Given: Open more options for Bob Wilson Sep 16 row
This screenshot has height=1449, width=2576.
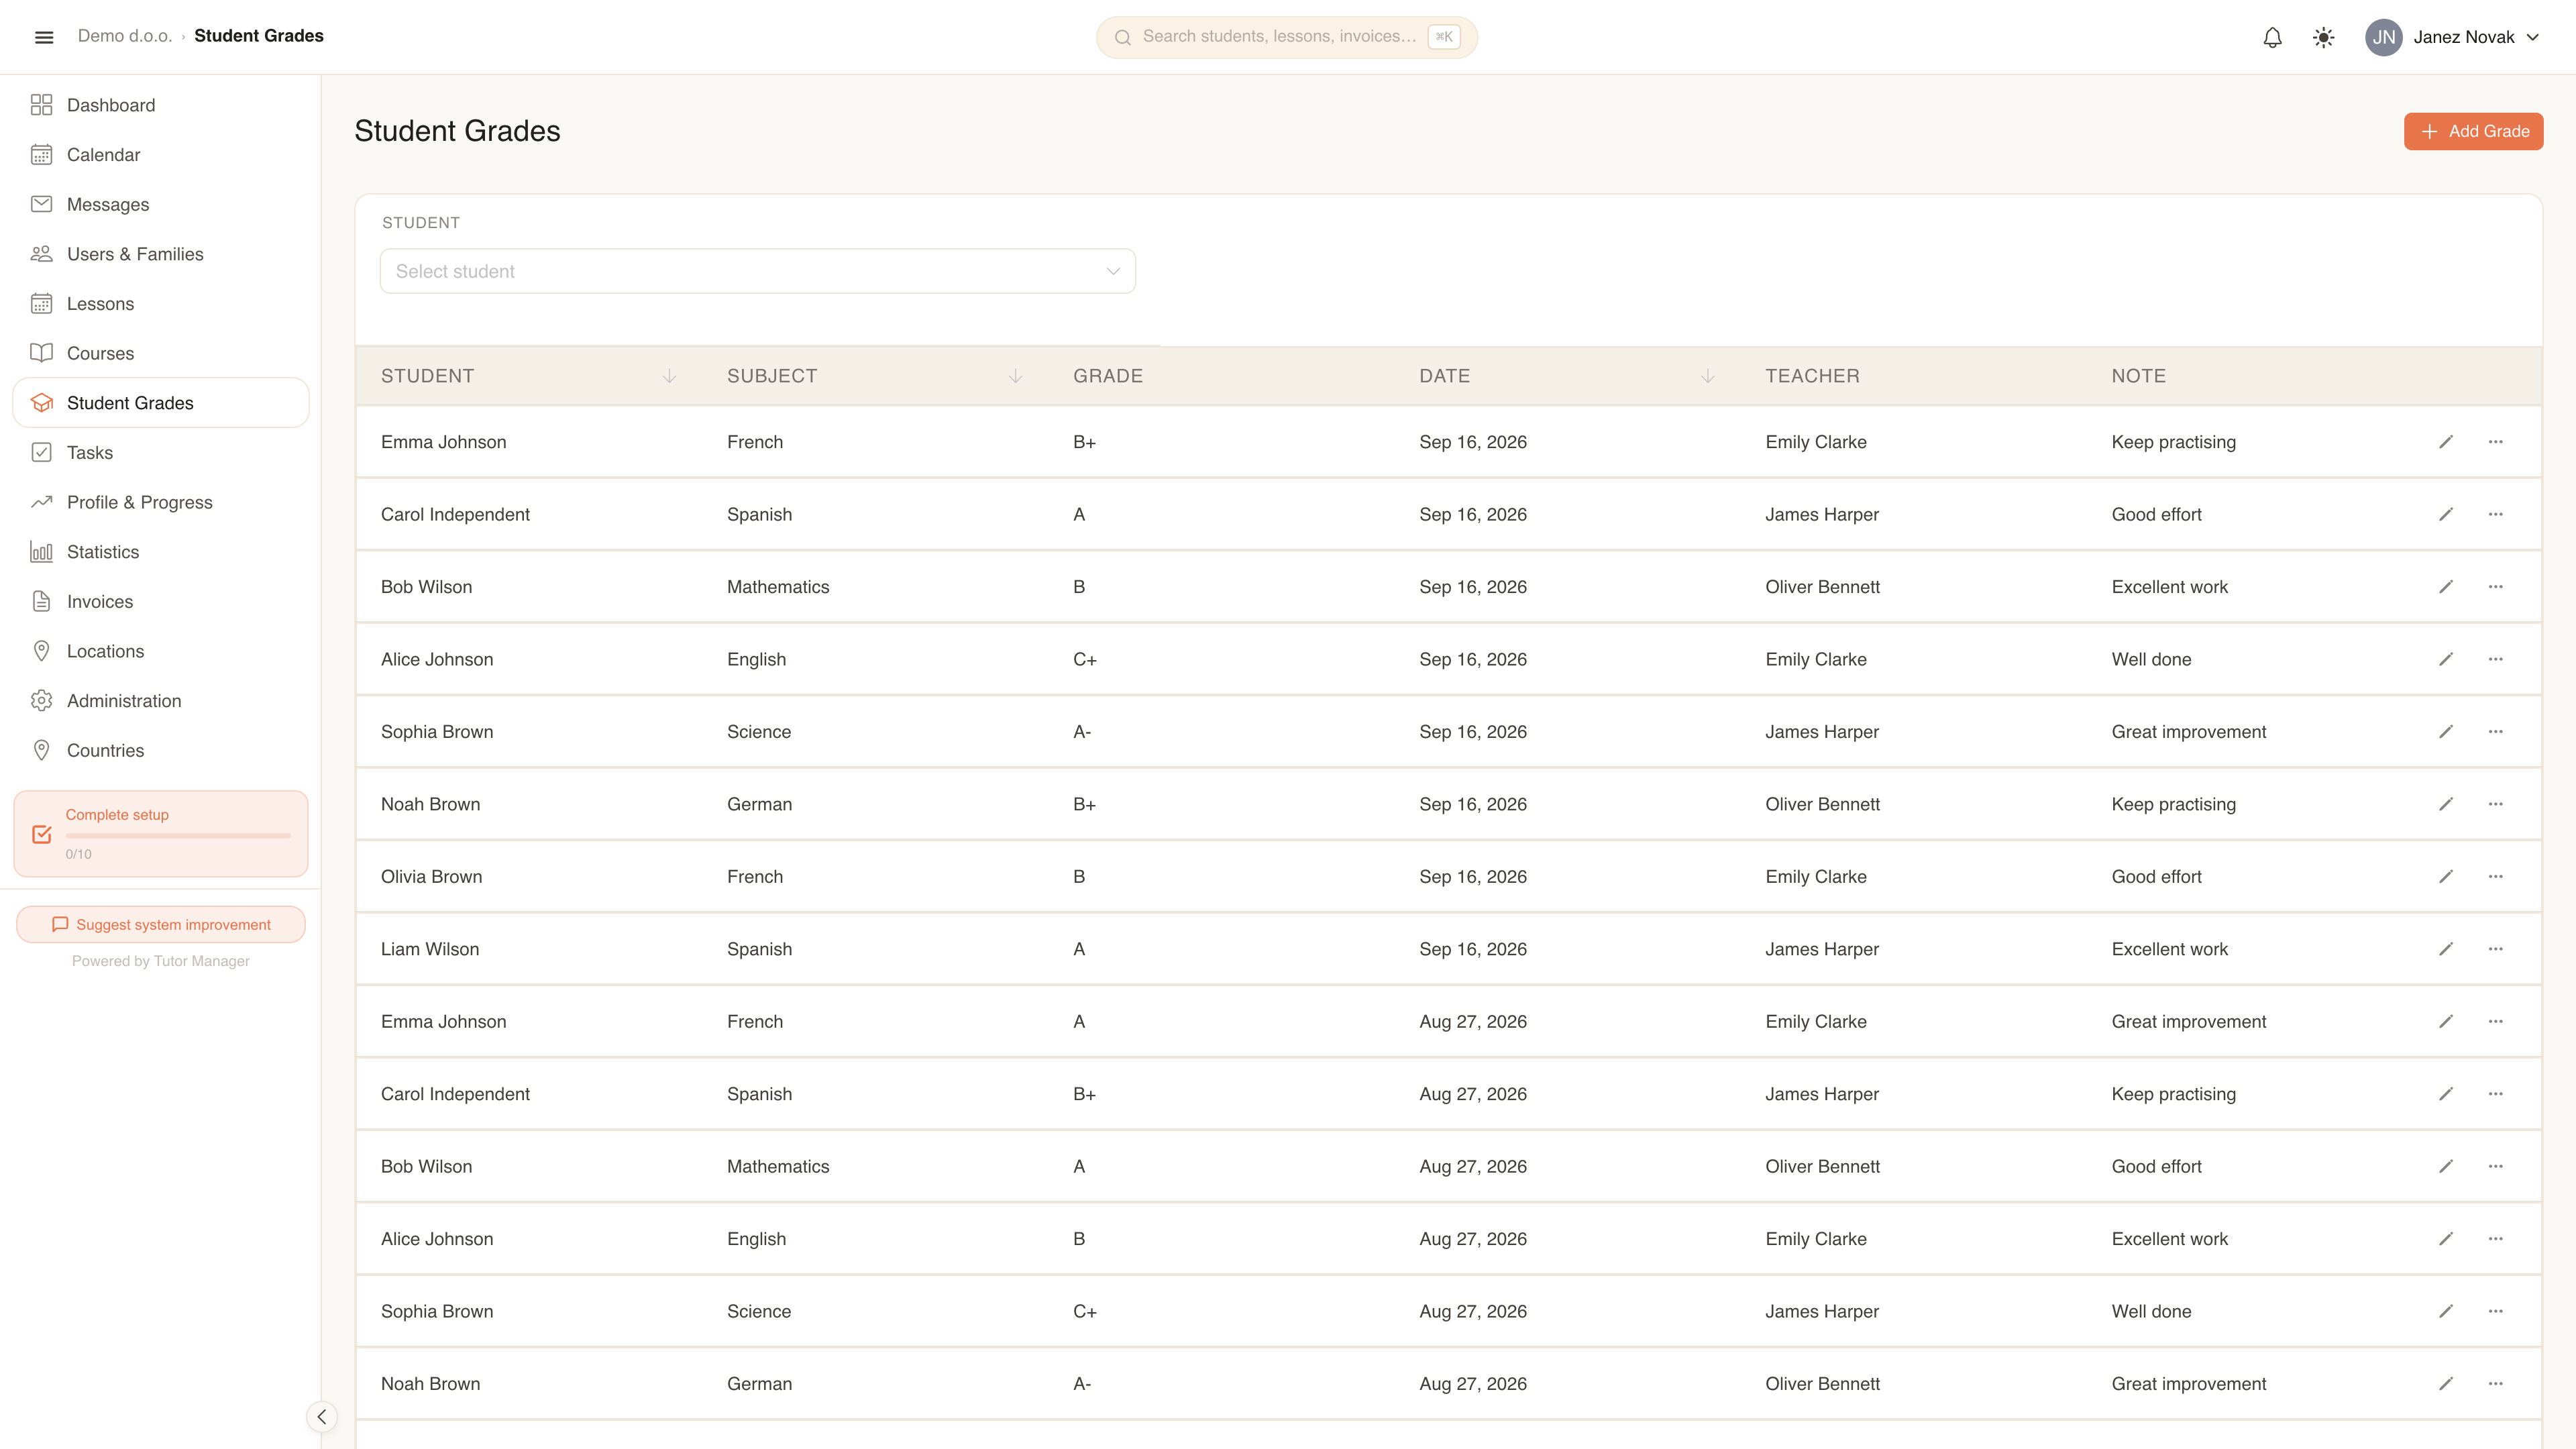Looking at the screenshot, I should pos(2495,587).
